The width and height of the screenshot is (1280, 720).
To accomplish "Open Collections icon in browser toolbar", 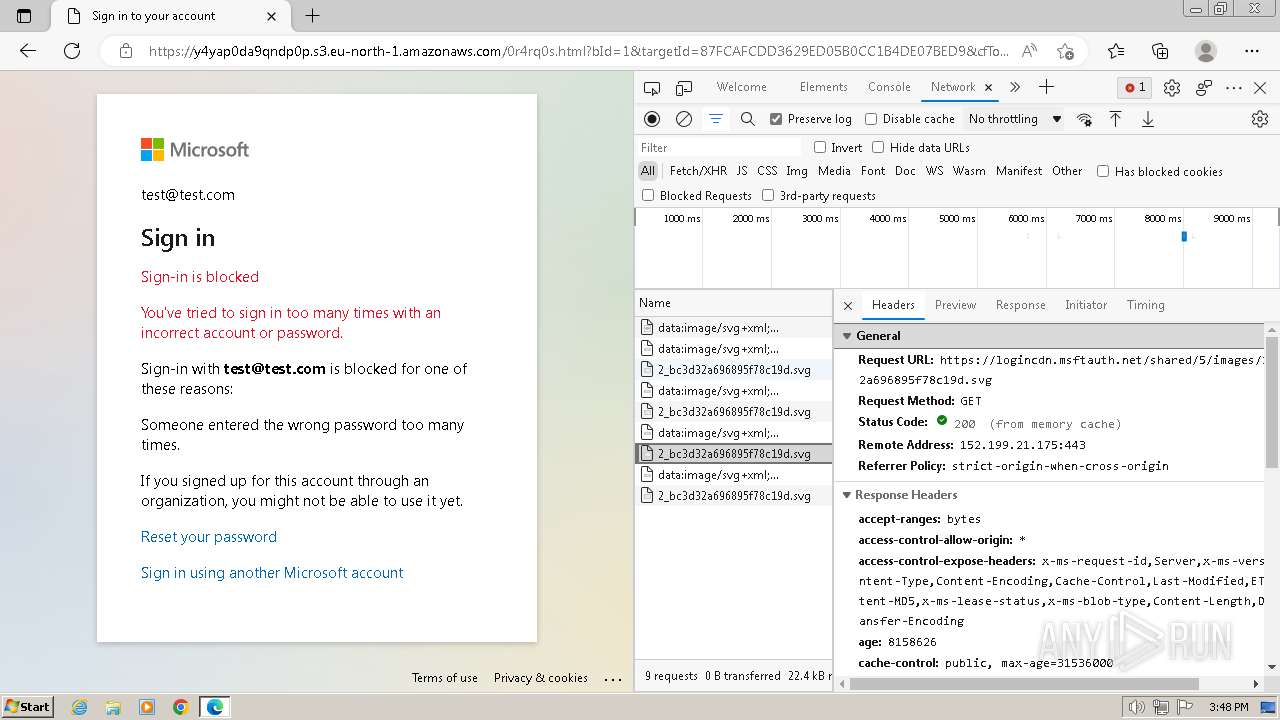I will 1160,51.
